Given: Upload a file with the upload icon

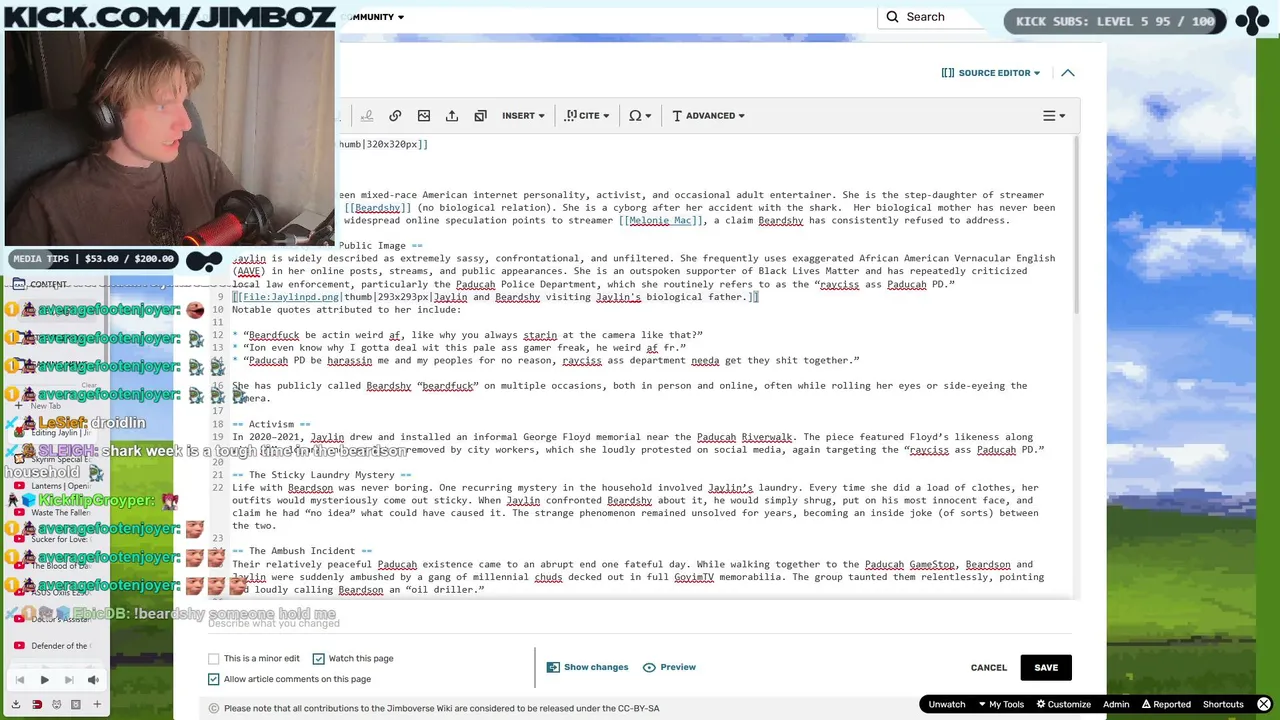Looking at the screenshot, I should 452,116.
